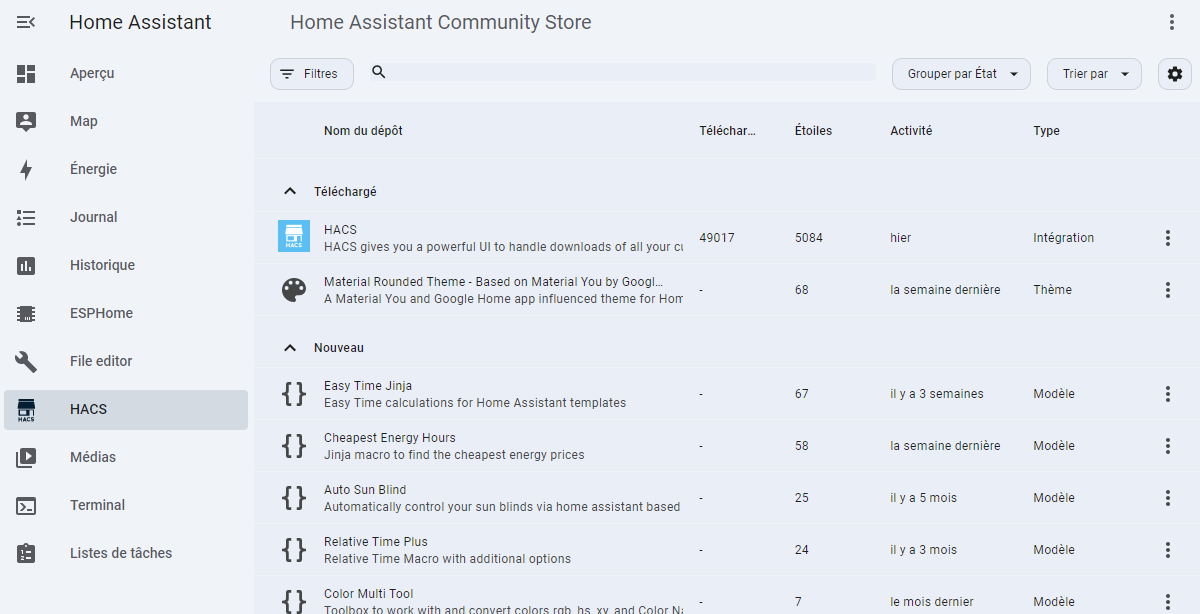This screenshot has height=614, width=1200.
Task: Open the HACS row three-dot menu
Action: 1167,238
